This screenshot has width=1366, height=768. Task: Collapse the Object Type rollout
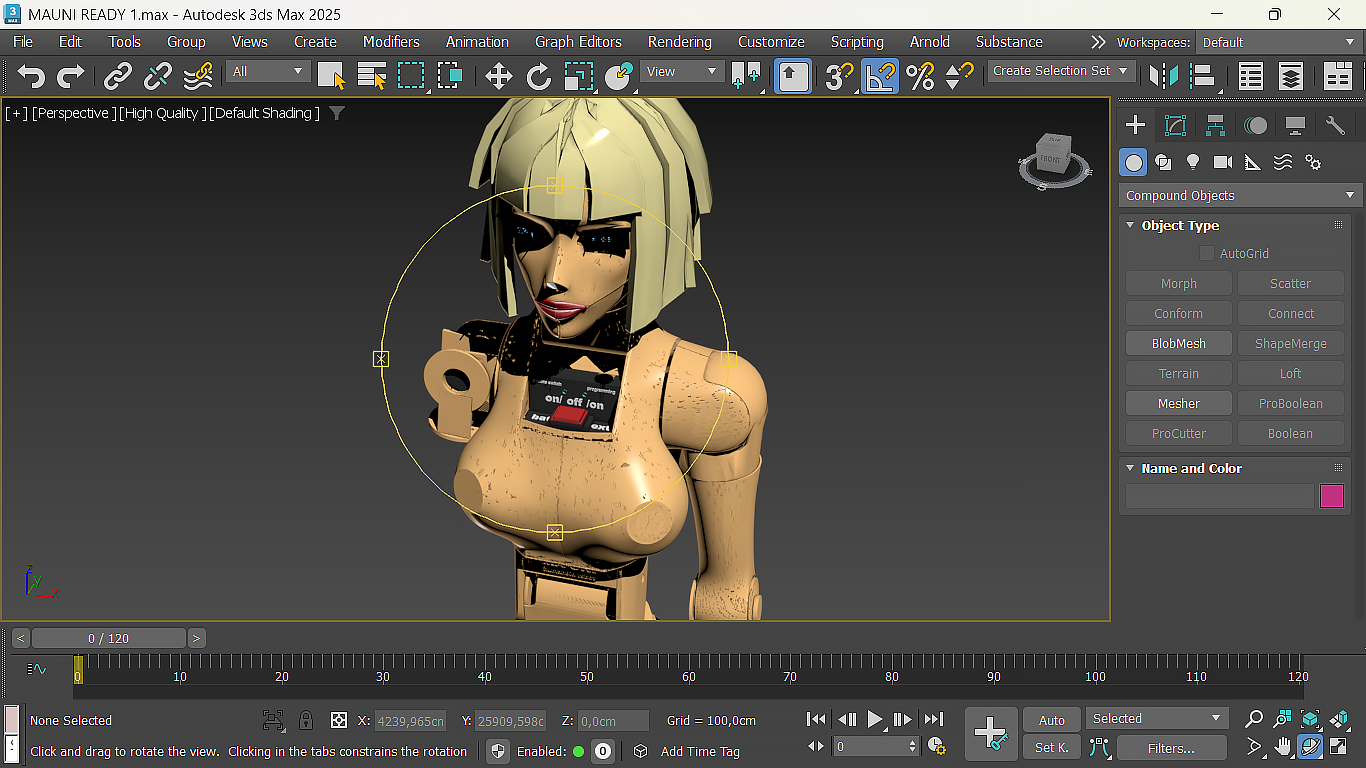point(1180,225)
